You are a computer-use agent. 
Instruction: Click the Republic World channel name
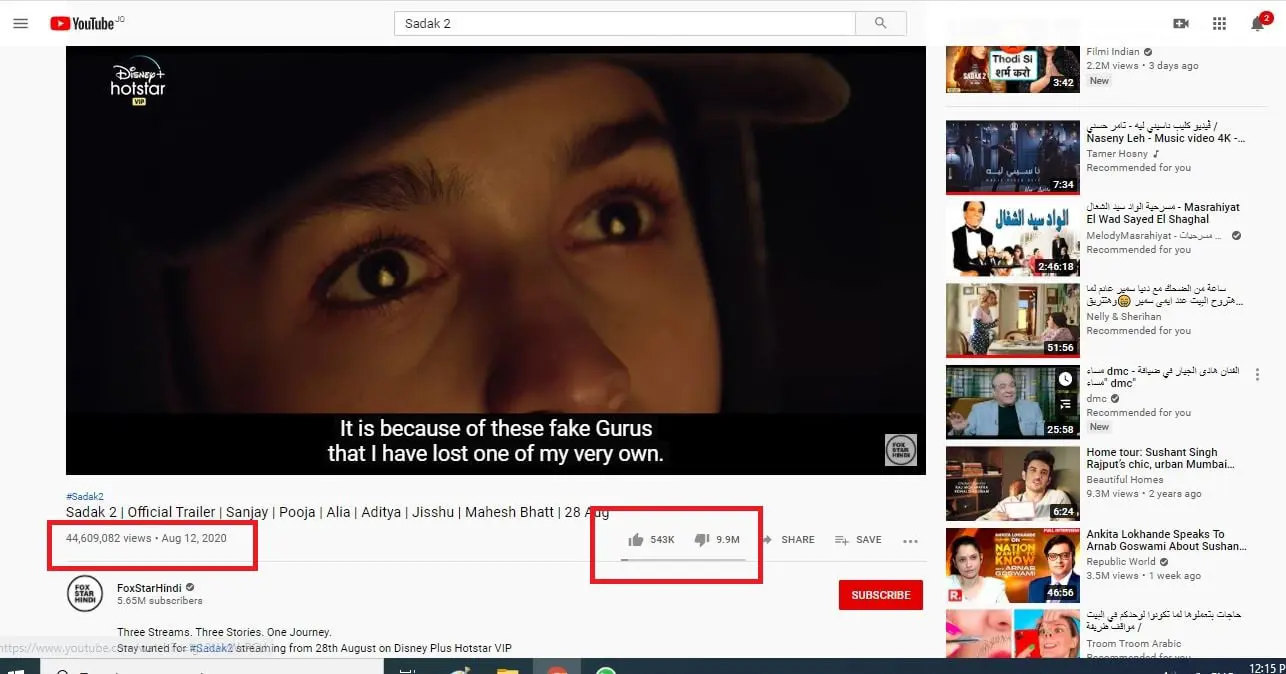click(x=1121, y=562)
